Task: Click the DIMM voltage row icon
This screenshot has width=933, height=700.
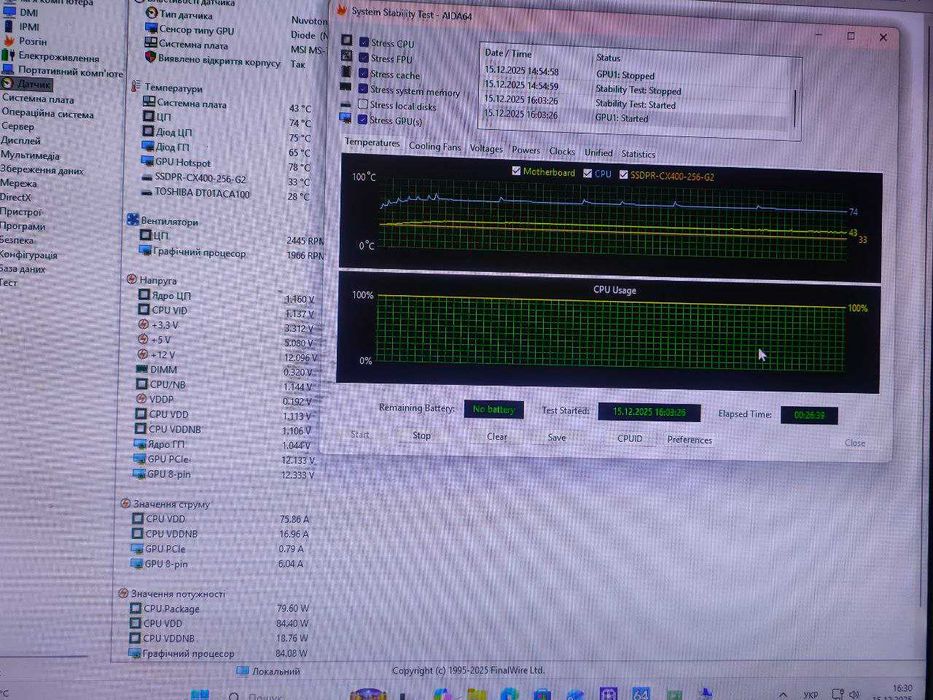Action: point(142,369)
